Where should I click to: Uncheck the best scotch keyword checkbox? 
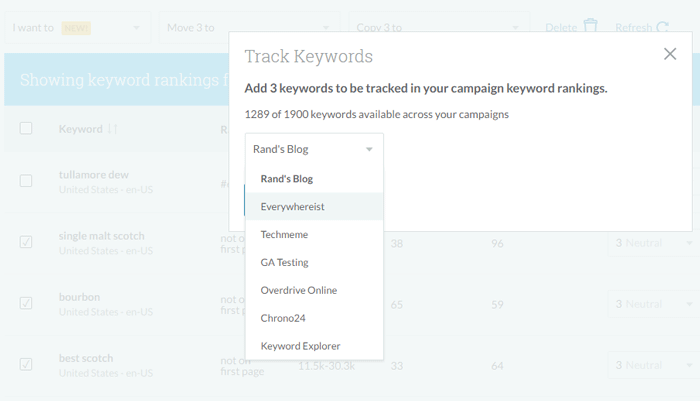[26, 364]
